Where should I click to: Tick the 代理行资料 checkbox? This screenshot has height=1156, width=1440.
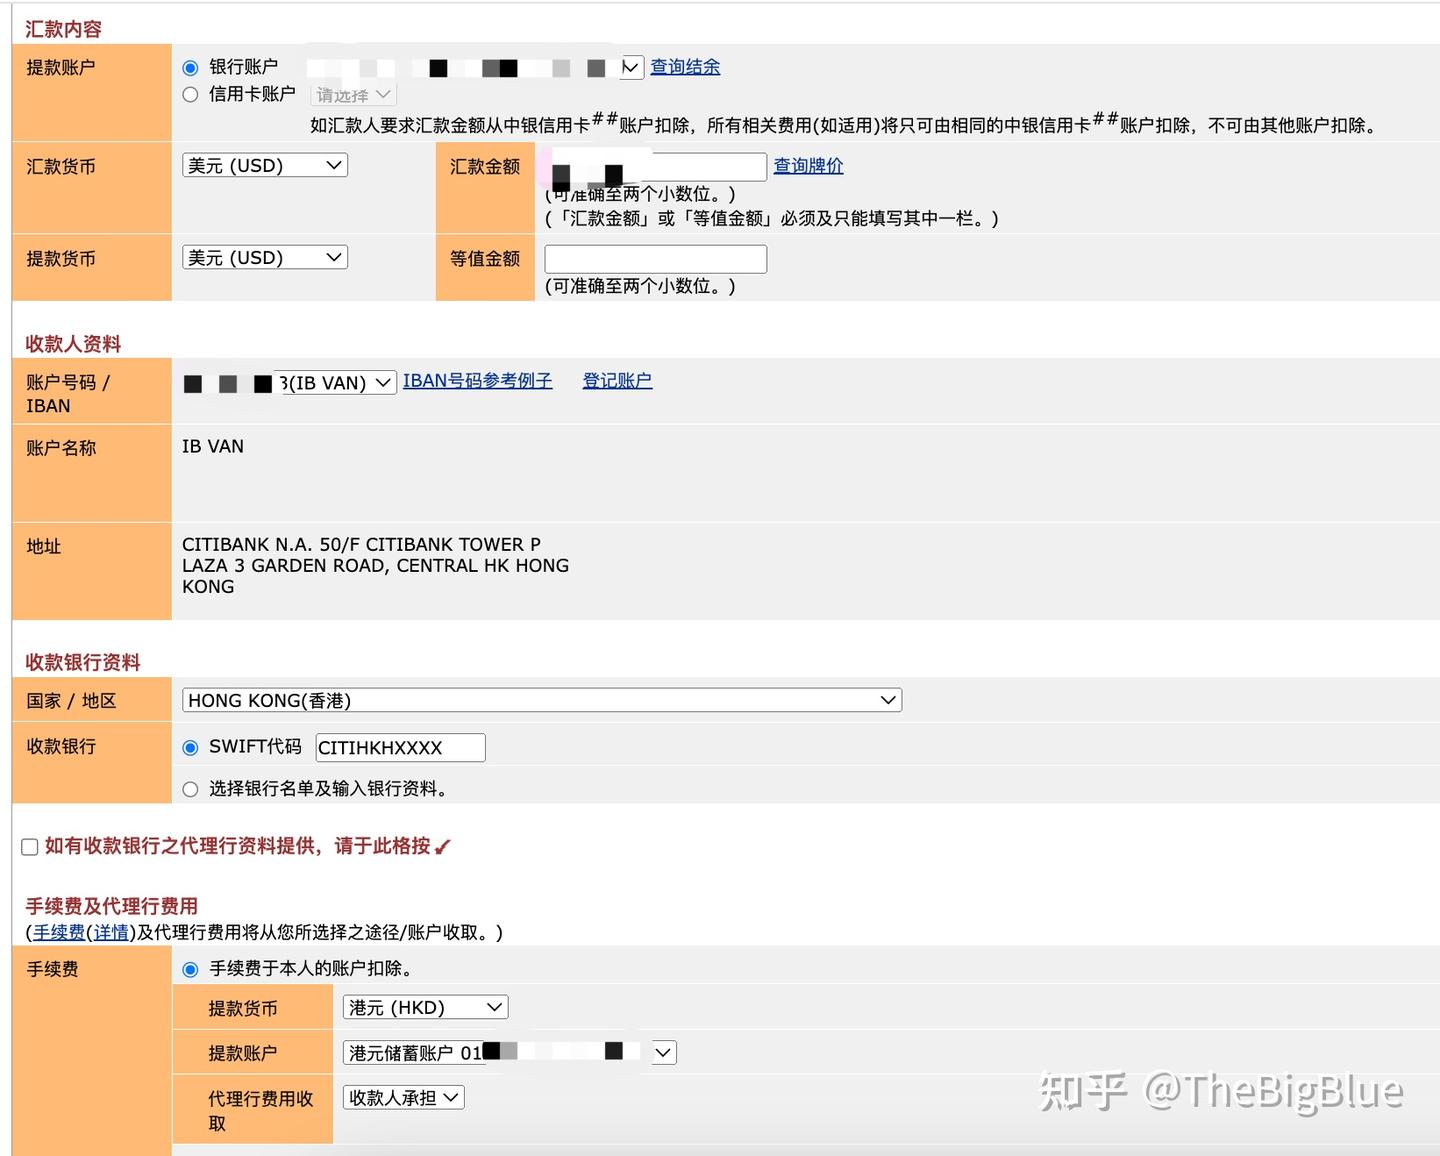[30, 847]
